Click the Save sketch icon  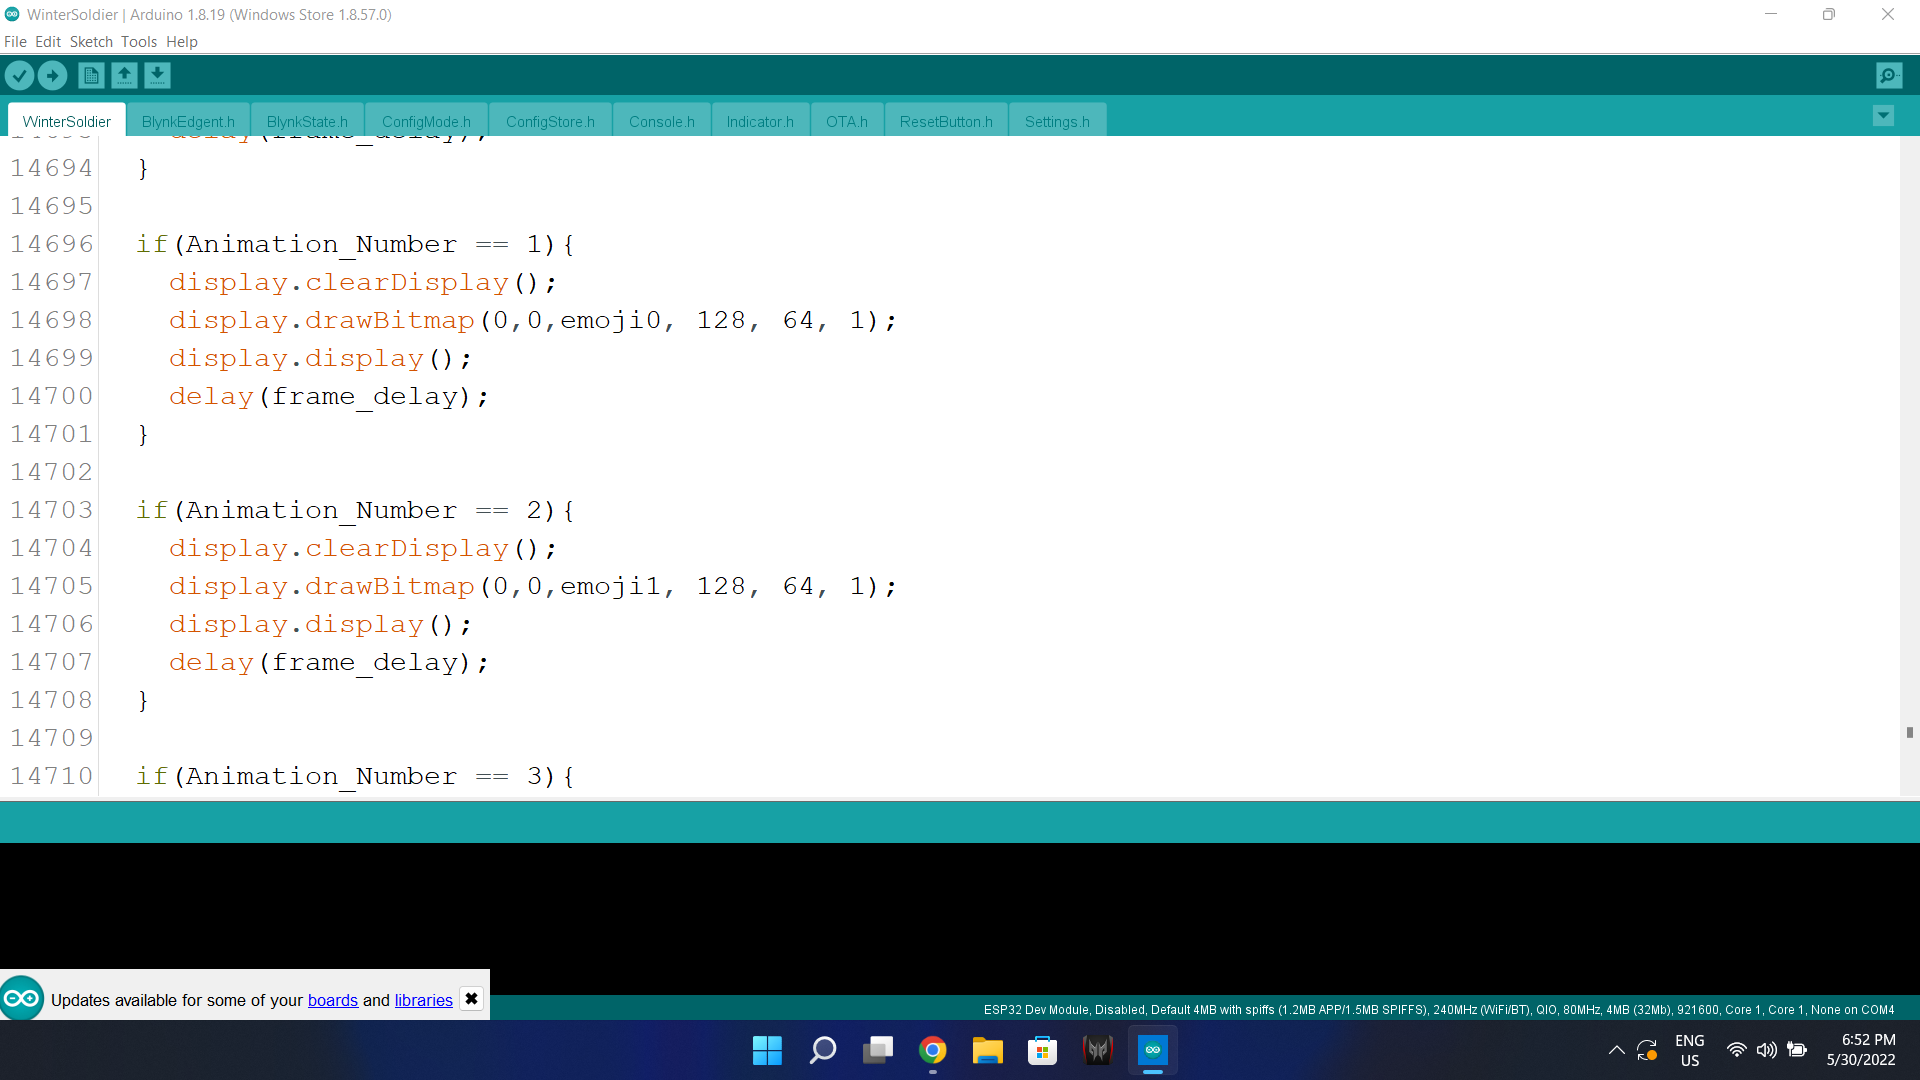157,75
